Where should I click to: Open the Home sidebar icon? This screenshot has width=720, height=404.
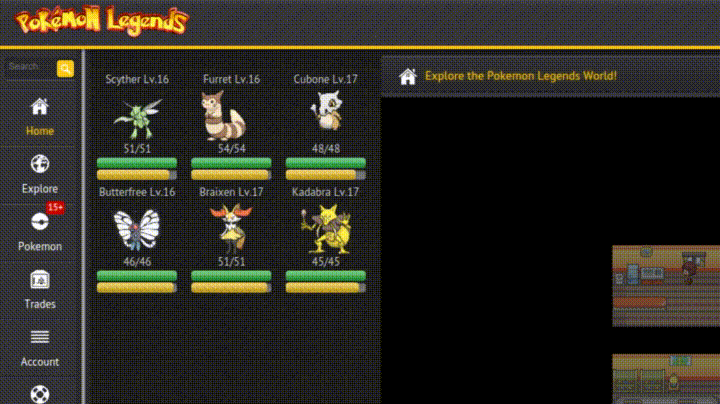pyautogui.click(x=39, y=107)
